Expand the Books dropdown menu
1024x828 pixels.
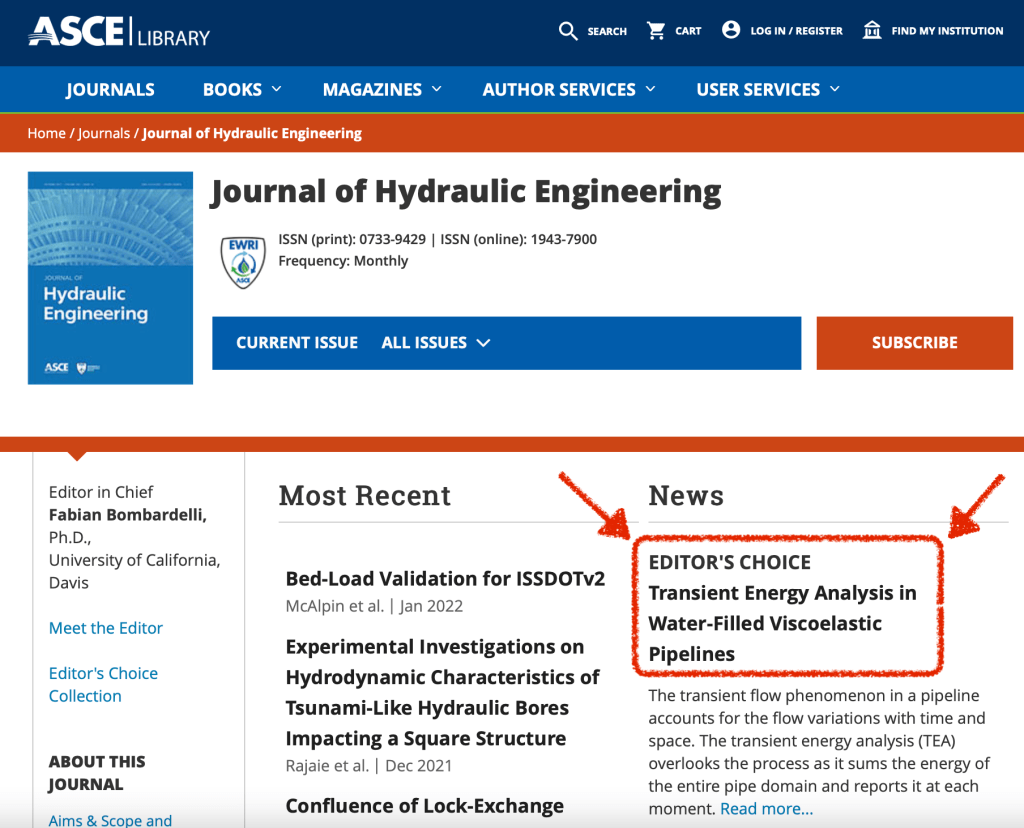(242, 90)
